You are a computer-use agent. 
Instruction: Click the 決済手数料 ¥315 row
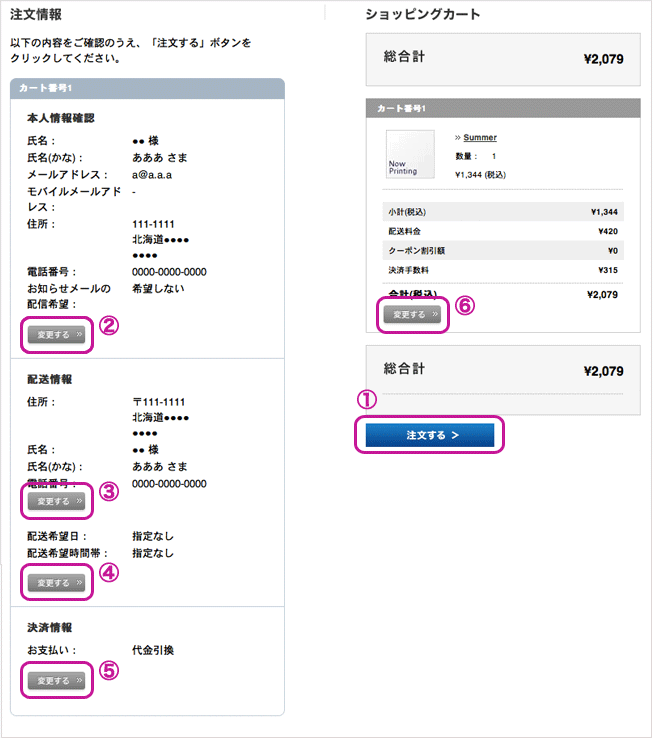pyautogui.click(x=503, y=270)
